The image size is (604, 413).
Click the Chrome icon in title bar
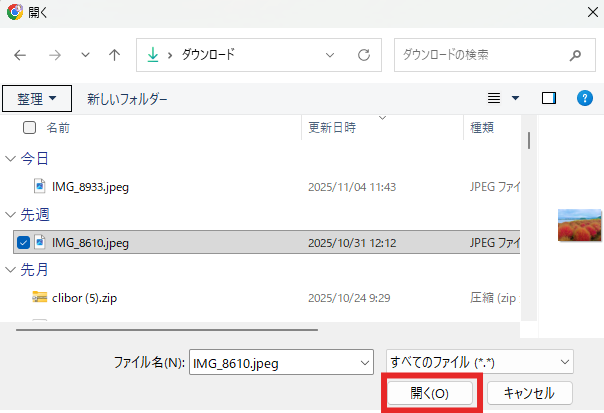pyautogui.click(x=15, y=12)
